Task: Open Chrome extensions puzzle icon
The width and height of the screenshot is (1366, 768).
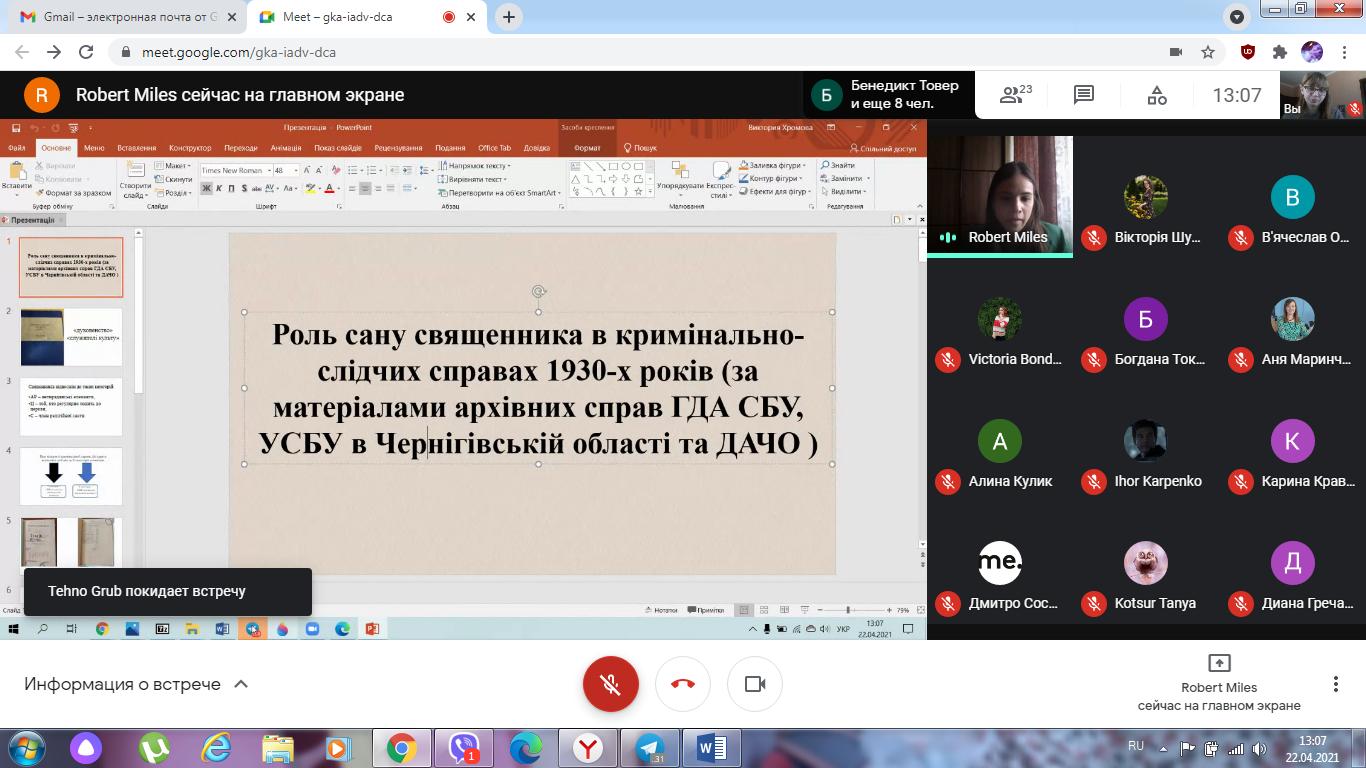Action: [1279, 52]
